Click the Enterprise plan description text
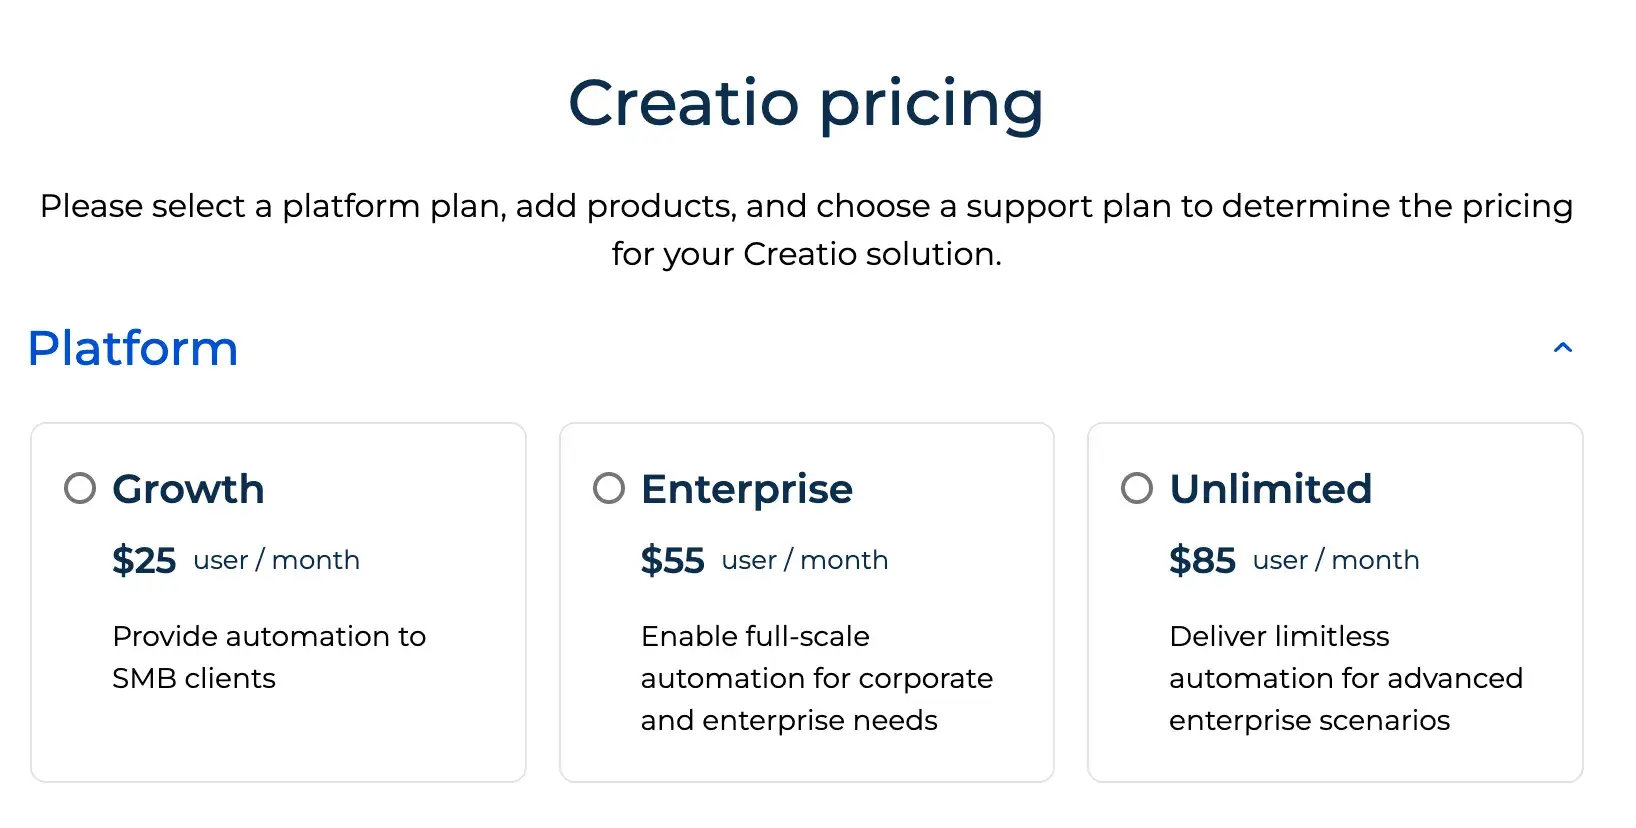 point(816,678)
